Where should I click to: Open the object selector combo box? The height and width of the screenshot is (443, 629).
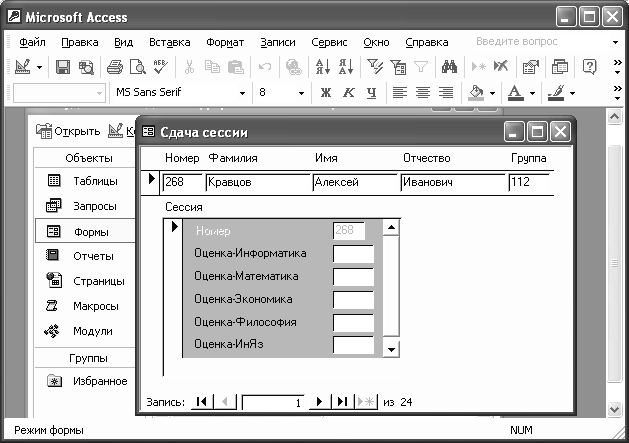tap(59, 93)
